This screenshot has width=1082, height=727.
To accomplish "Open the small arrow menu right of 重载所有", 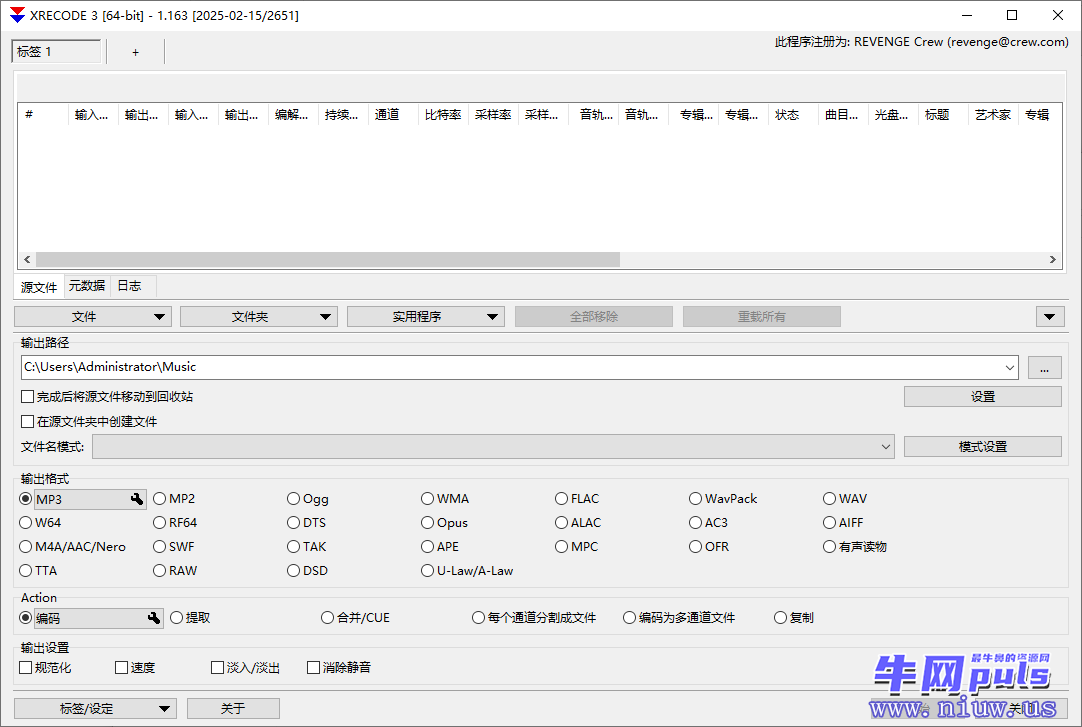I will click(1049, 317).
